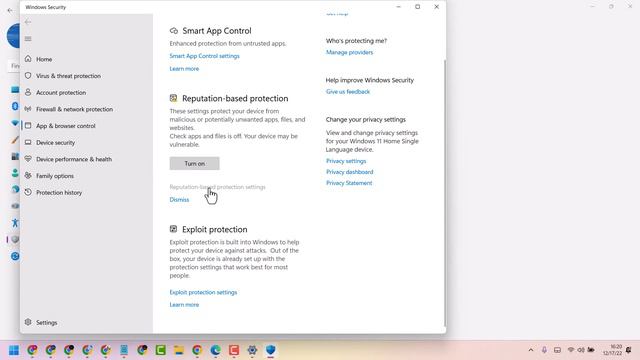Click Learn more under Exploit protection
640x360 pixels.
(x=184, y=305)
